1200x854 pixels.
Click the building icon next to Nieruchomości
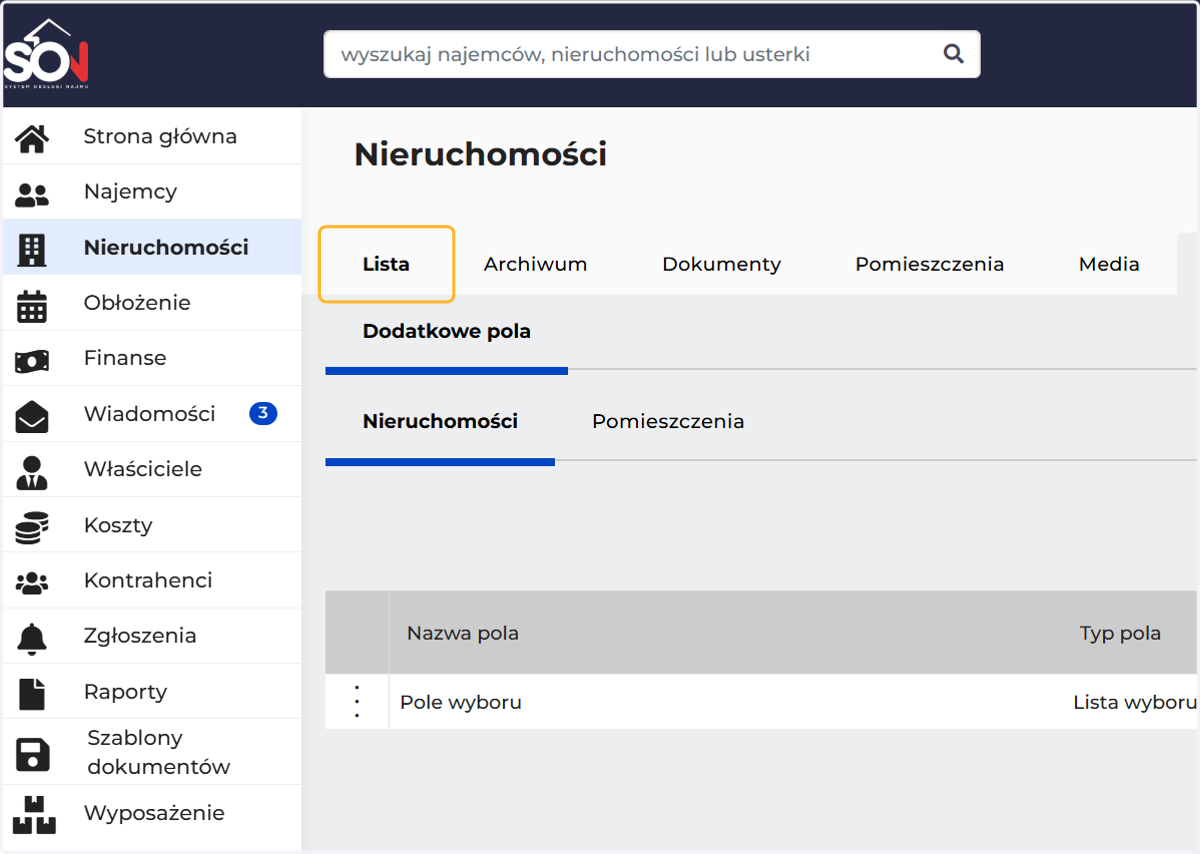pos(32,249)
